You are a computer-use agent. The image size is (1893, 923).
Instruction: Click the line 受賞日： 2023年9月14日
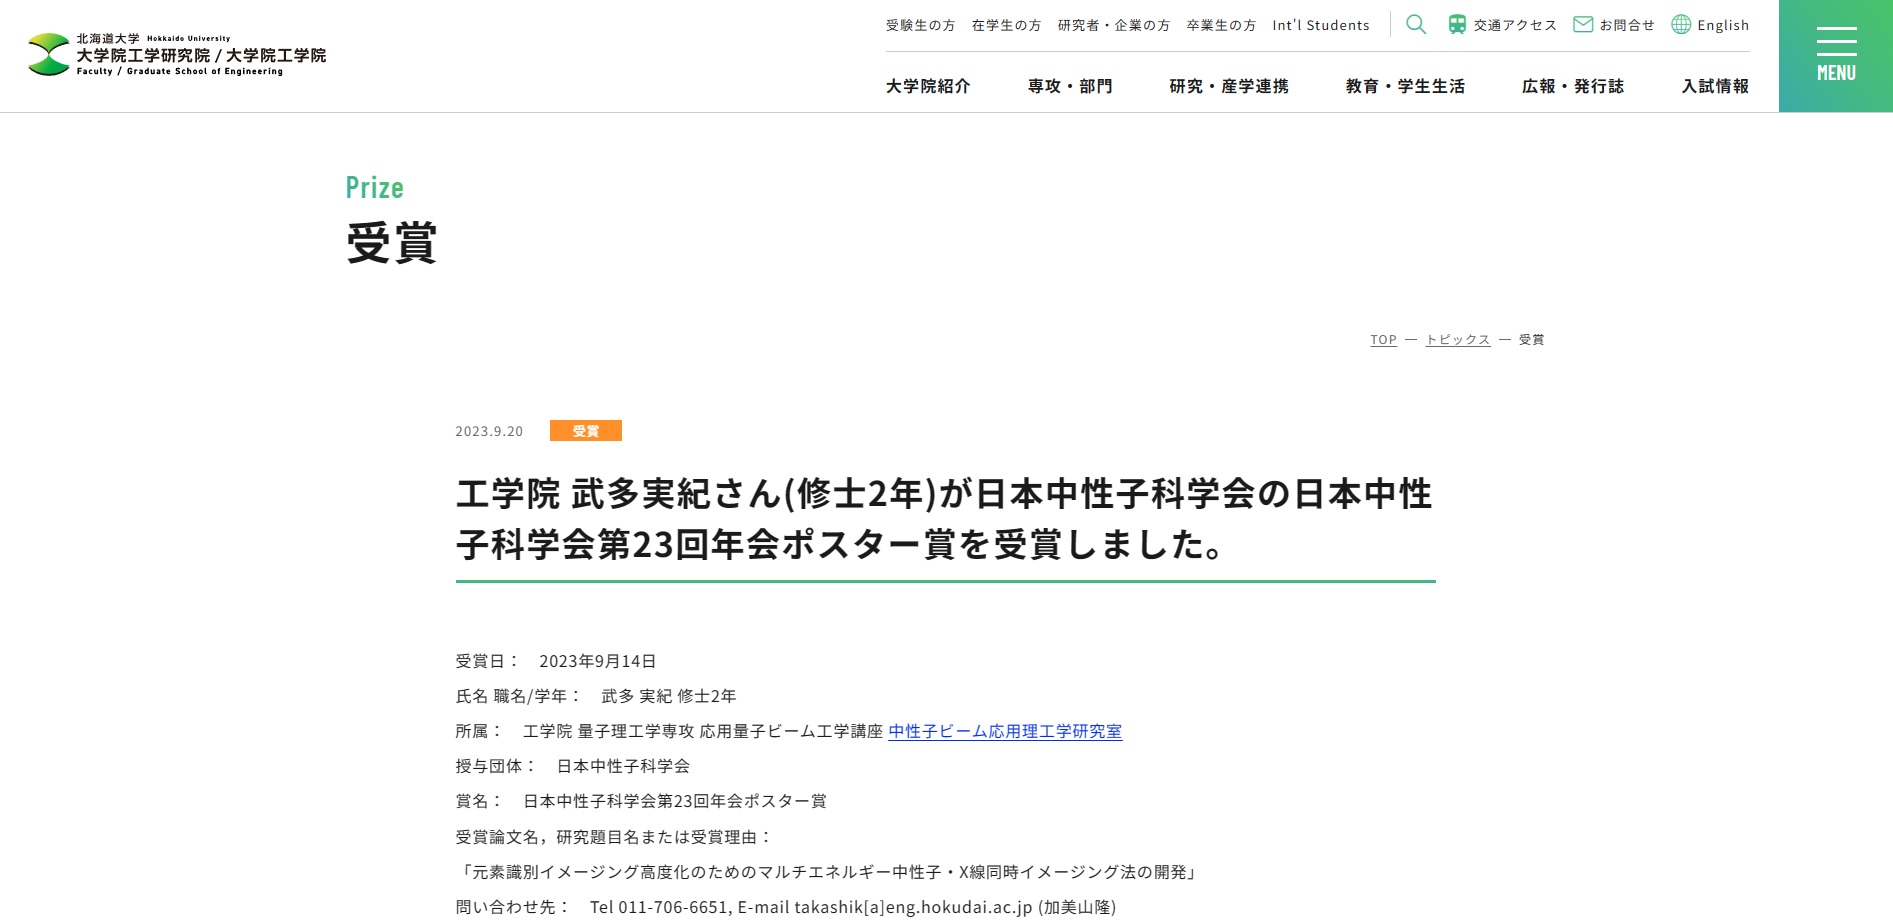pos(556,661)
